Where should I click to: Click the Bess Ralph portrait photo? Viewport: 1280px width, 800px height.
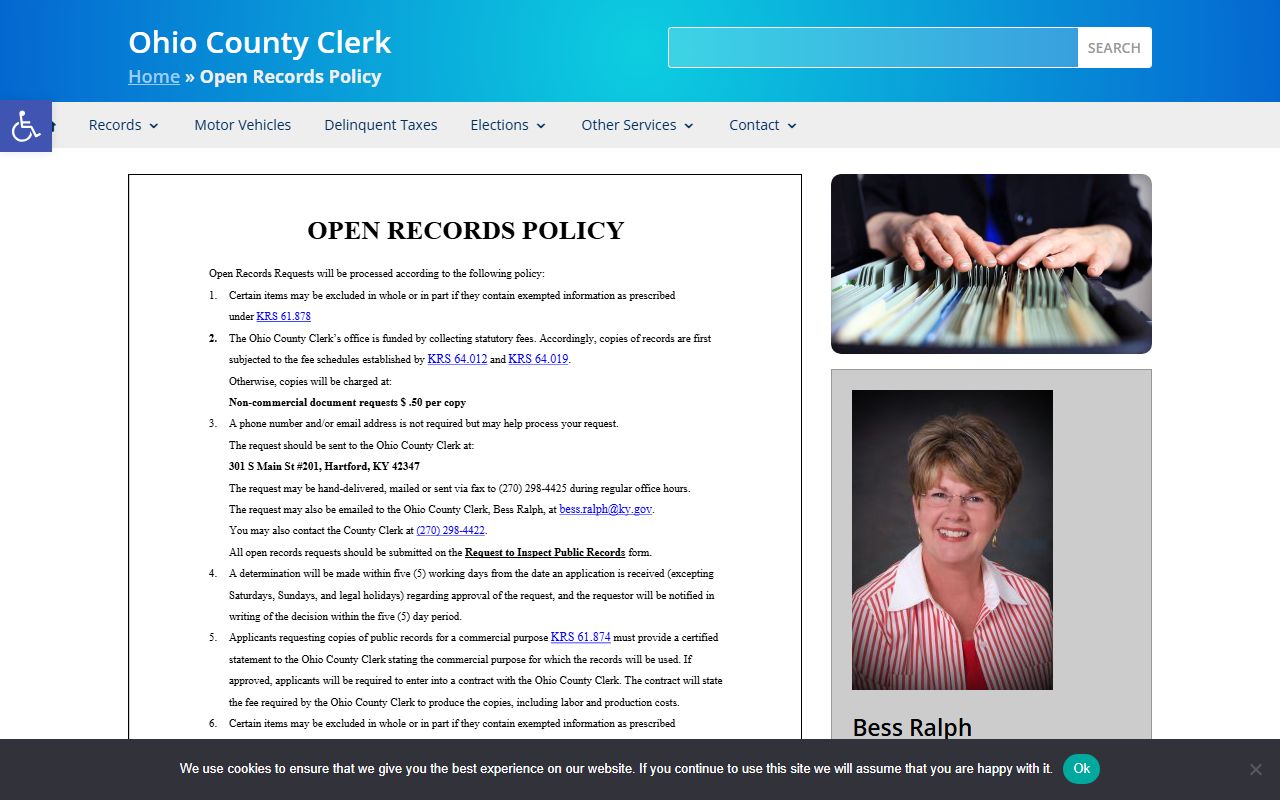(952, 540)
